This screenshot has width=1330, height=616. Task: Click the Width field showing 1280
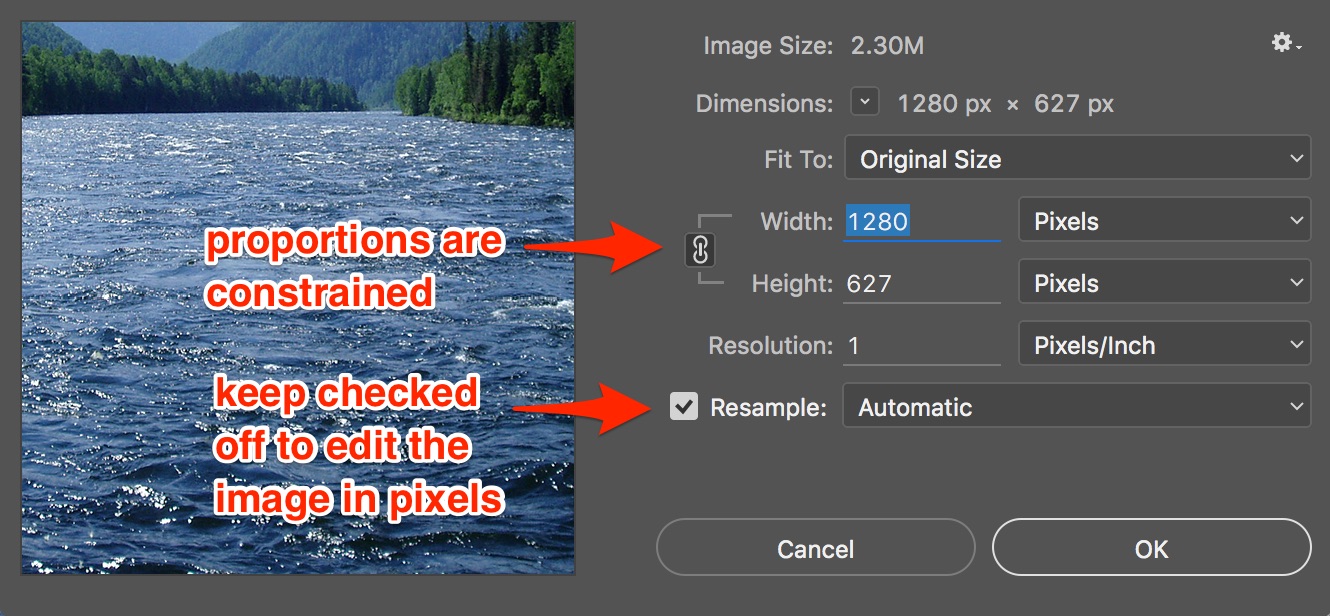pos(920,221)
